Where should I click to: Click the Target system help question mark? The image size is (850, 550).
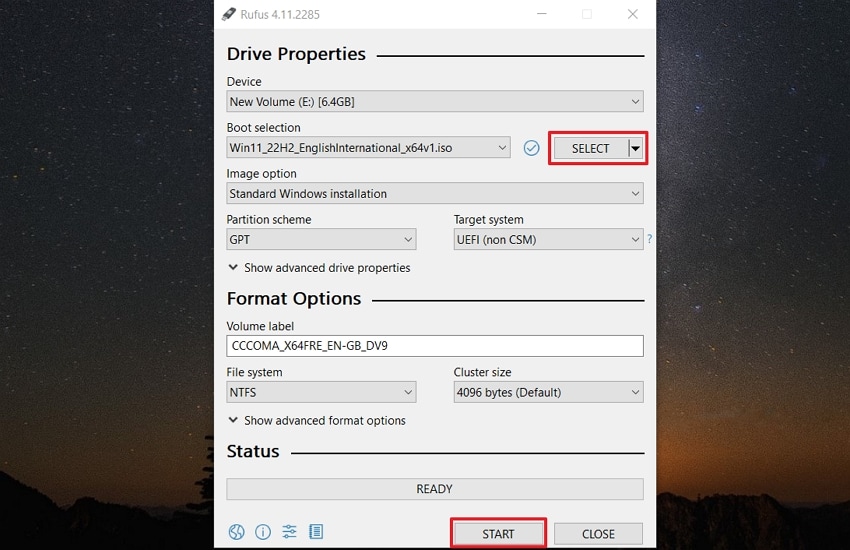click(649, 239)
